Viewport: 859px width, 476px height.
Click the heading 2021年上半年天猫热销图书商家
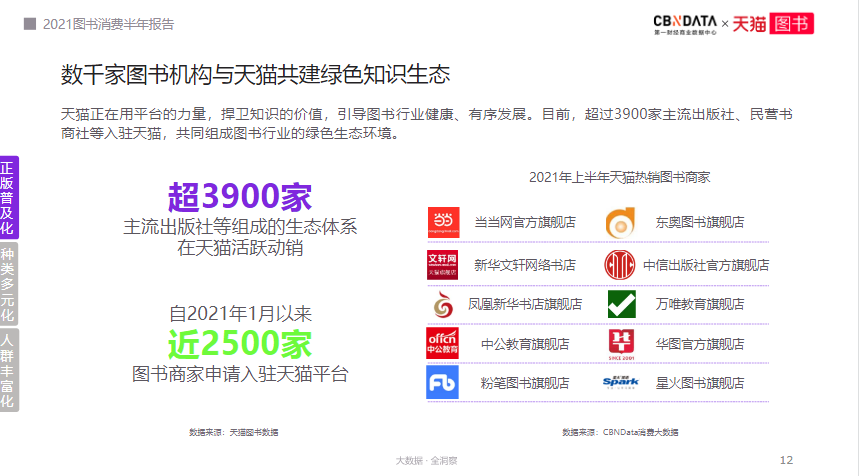click(x=619, y=177)
